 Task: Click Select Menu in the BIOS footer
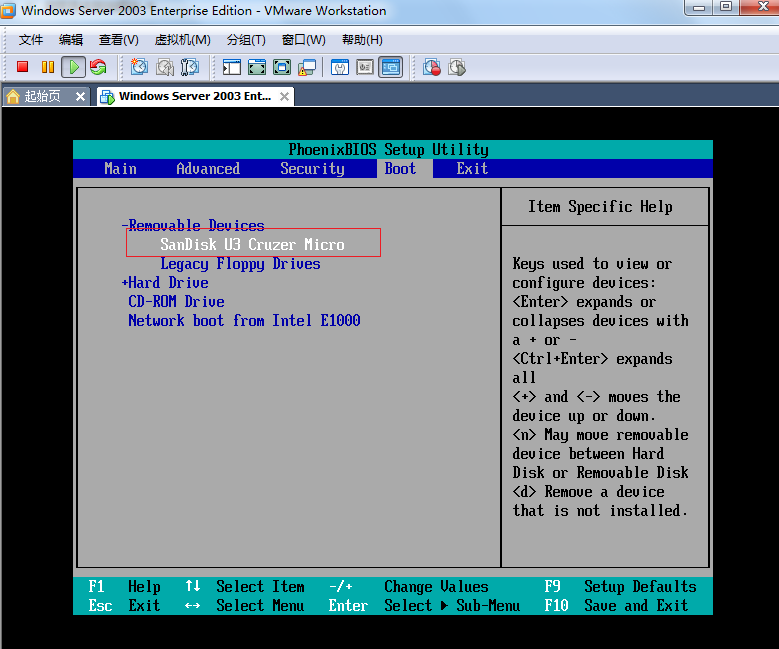[x=260, y=606]
